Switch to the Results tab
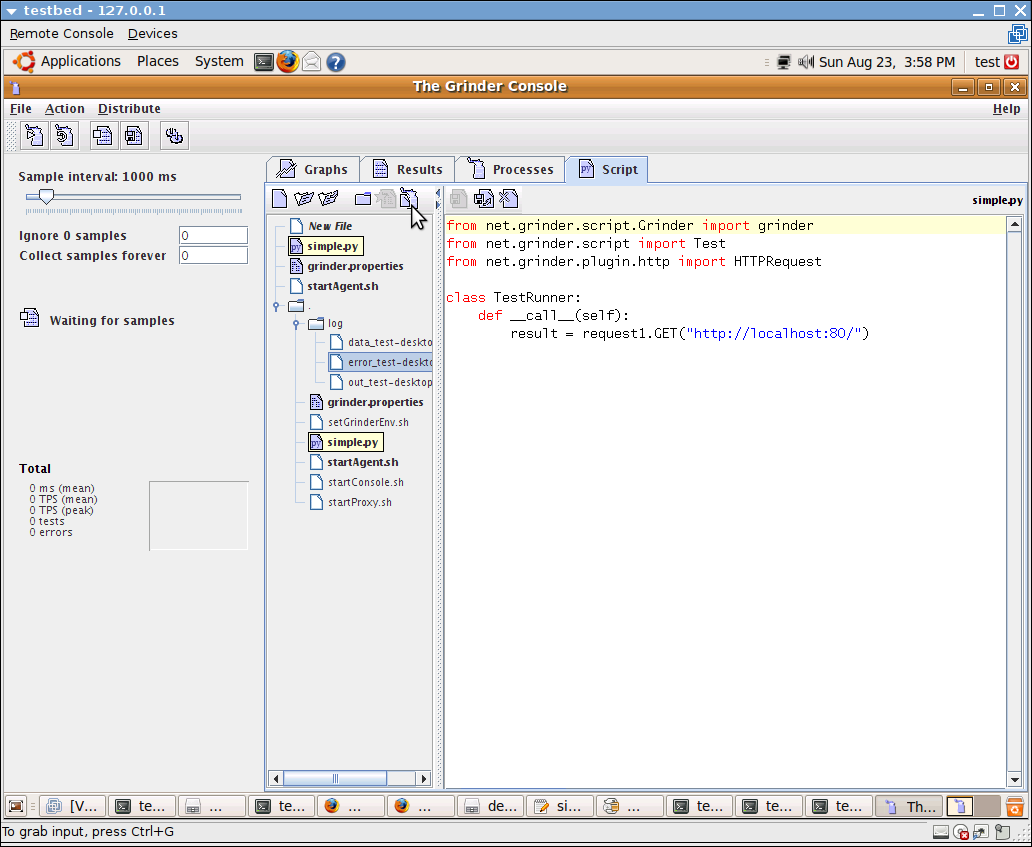 pos(407,169)
